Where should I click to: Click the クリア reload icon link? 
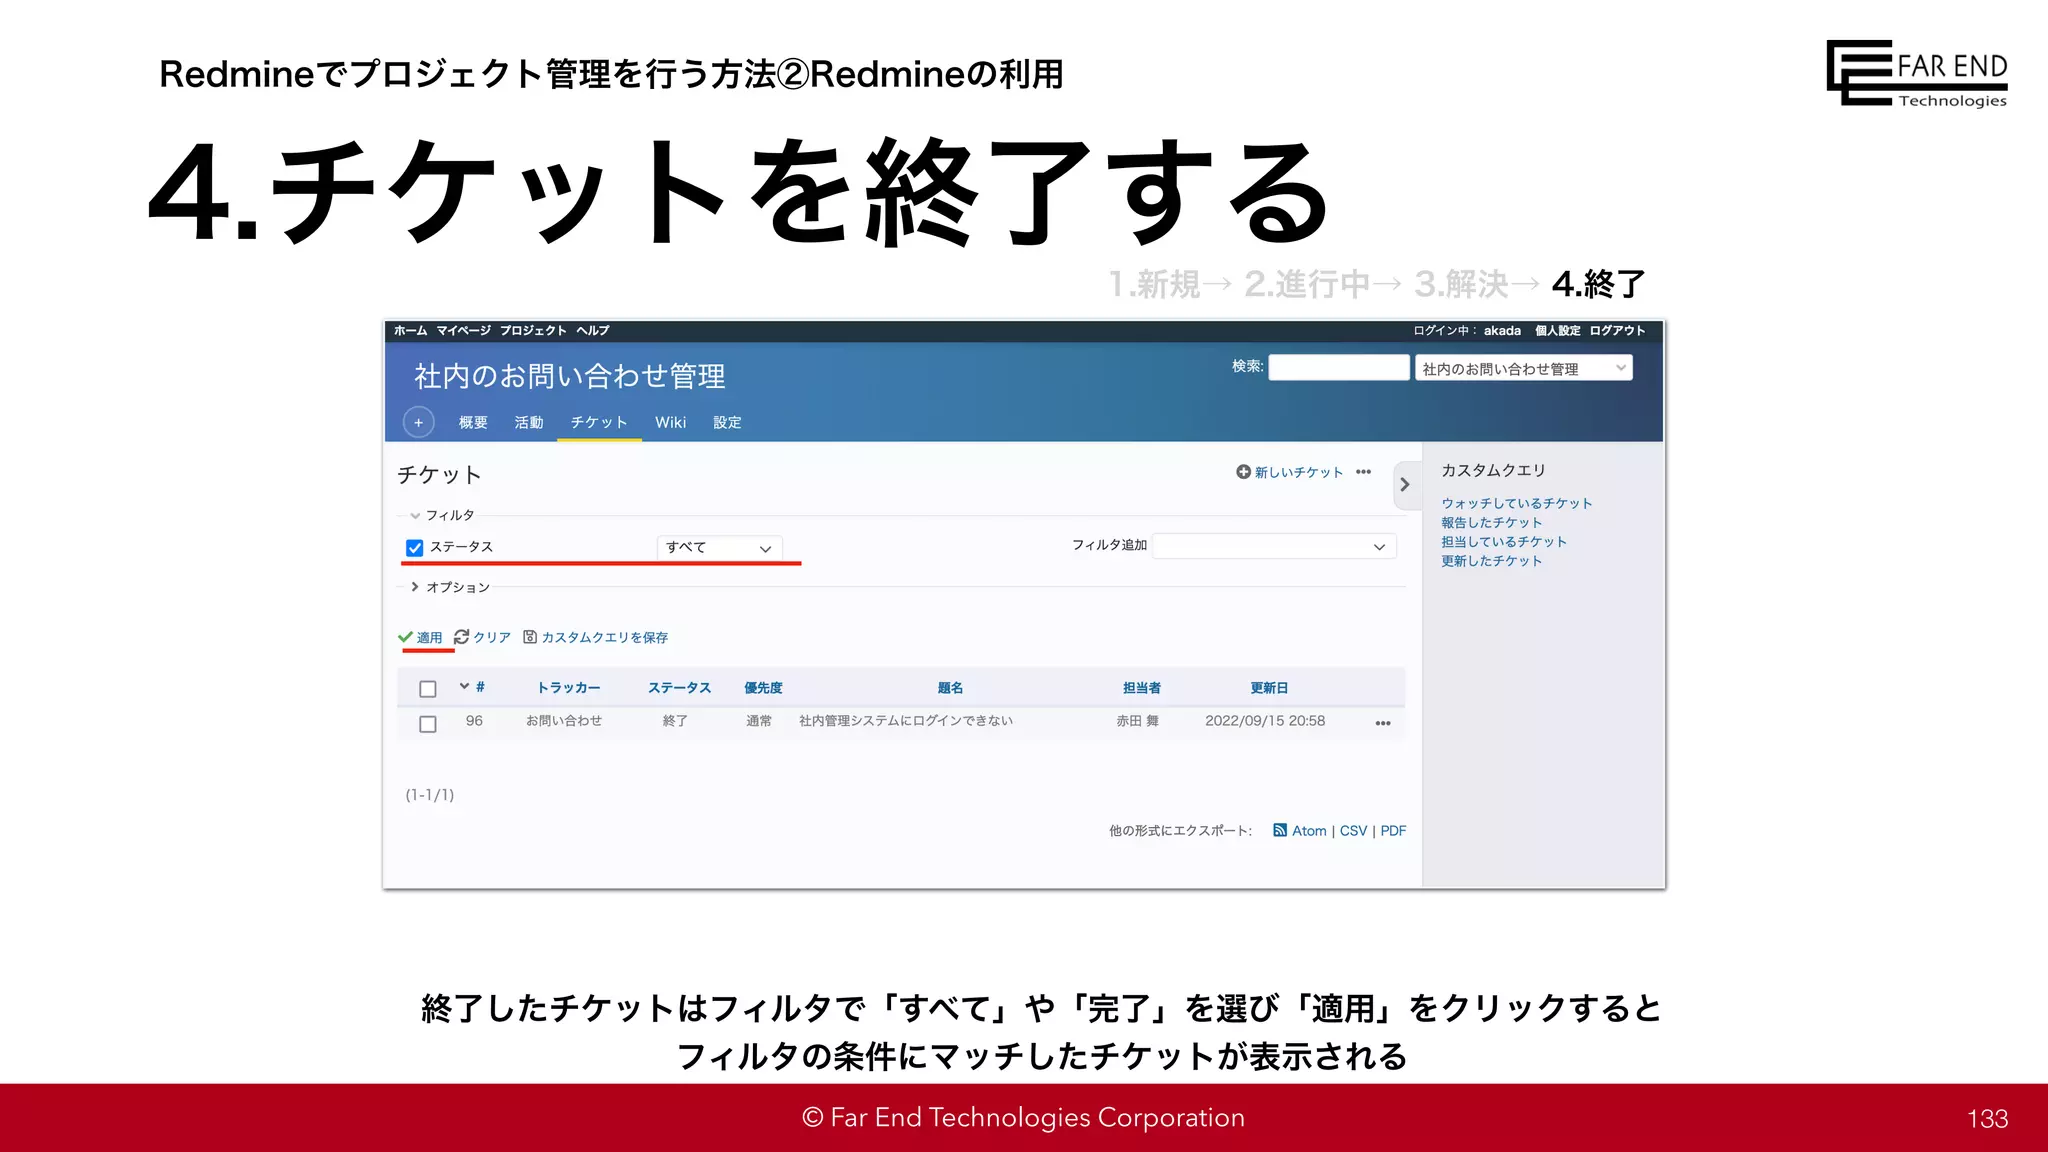tap(482, 637)
